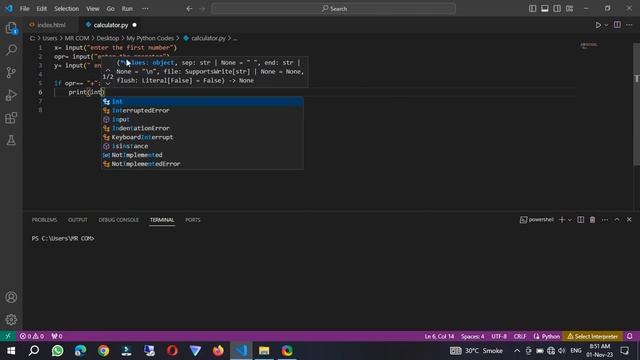The height and width of the screenshot is (360, 640).
Task: Open the Manage gear settings
Action: (11, 319)
